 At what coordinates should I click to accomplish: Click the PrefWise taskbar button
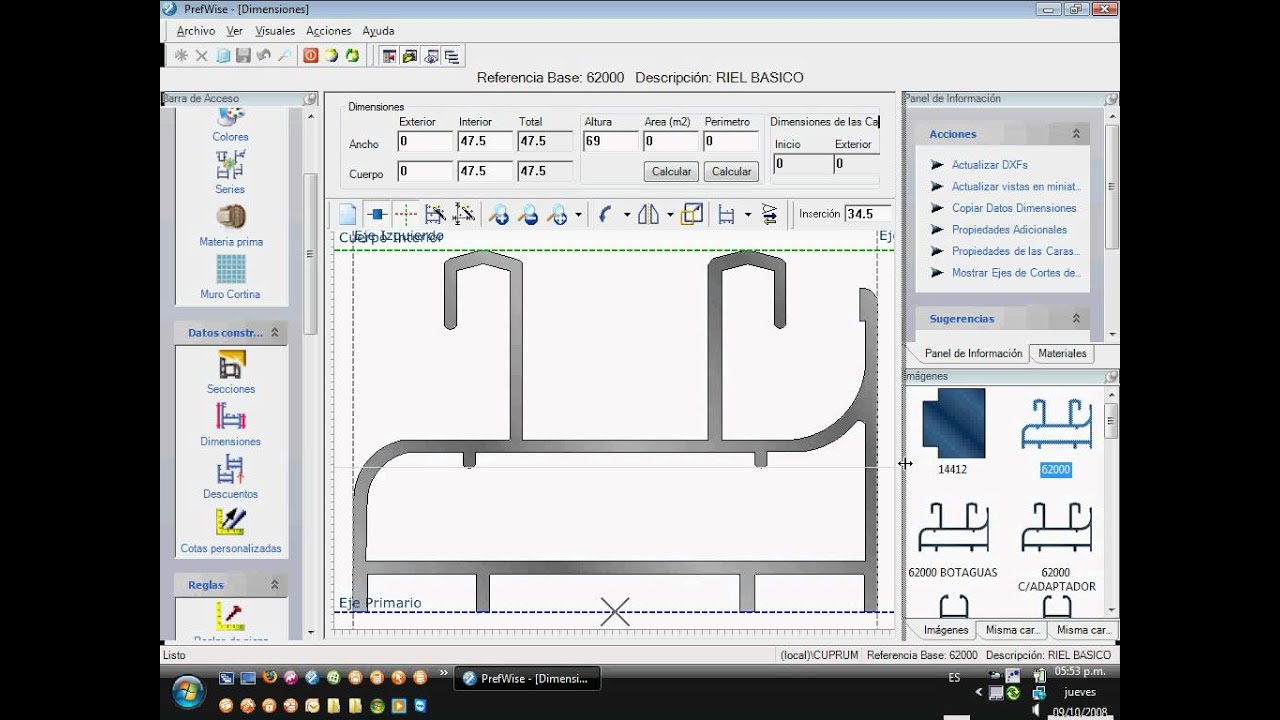pos(527,678)
